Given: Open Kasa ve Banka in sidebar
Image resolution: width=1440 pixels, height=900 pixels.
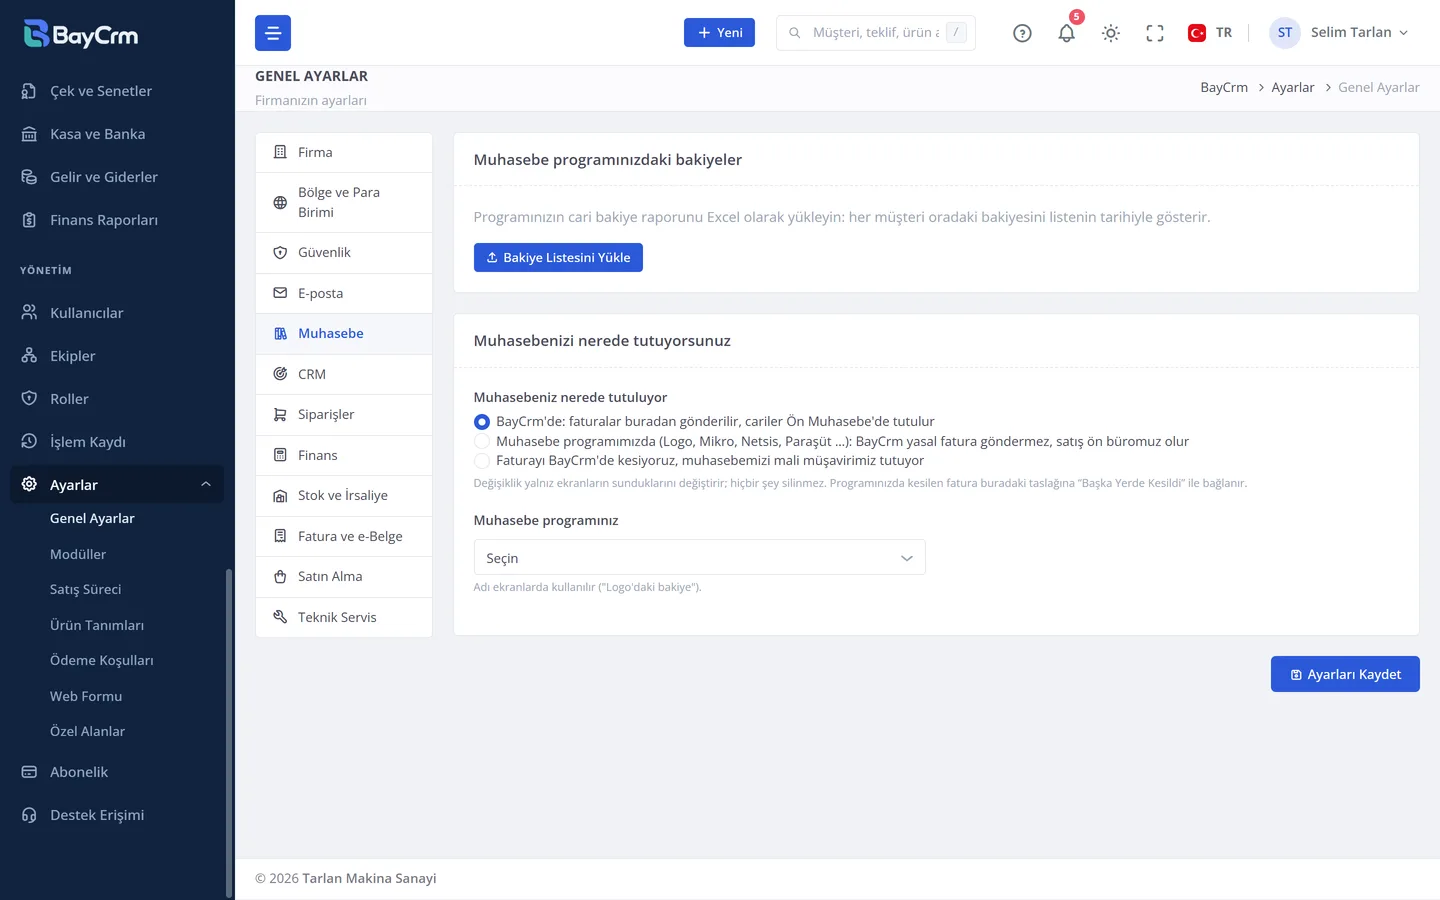Looking at the screenshot, I should [117, 134].
